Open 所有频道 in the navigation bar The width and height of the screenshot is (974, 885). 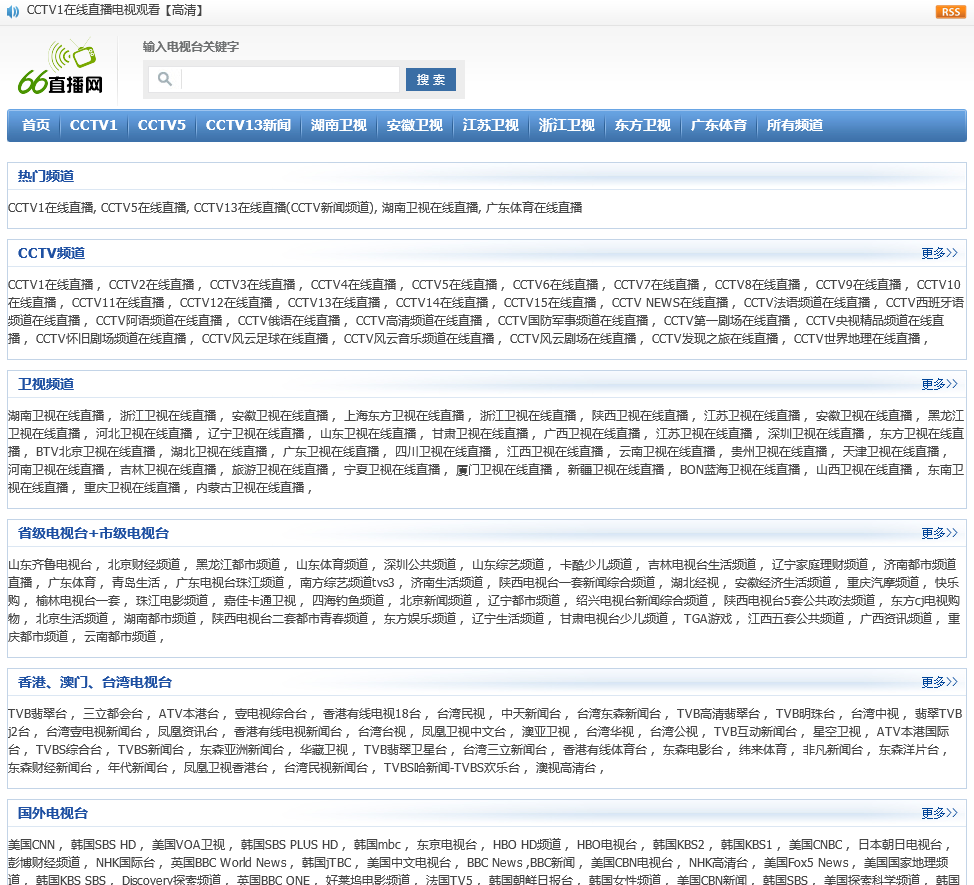pyautogui.click(x=794, y=125)
